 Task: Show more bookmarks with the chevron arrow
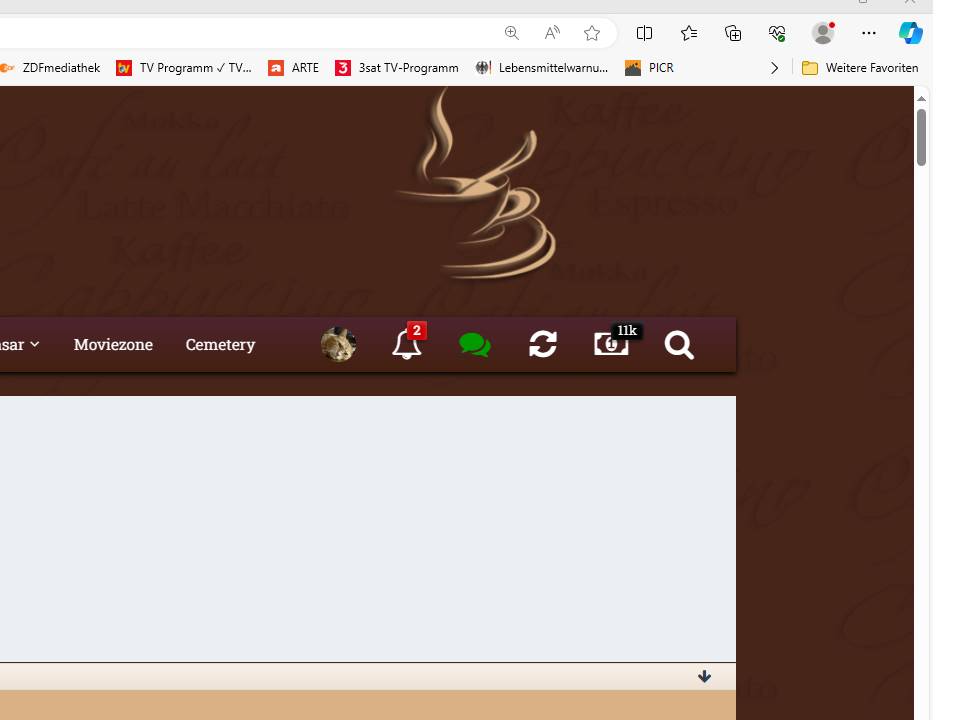pyautogui.click(x=774, y=68)
